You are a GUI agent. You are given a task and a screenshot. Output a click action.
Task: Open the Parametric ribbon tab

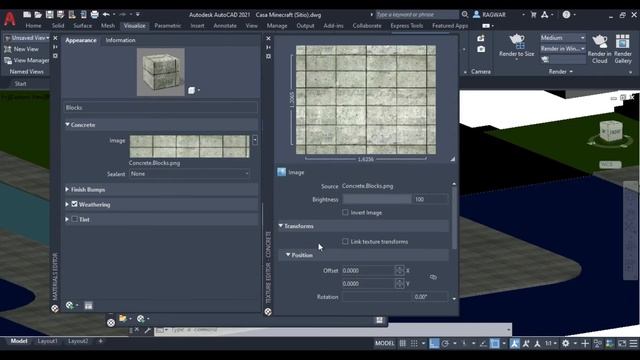168,26
